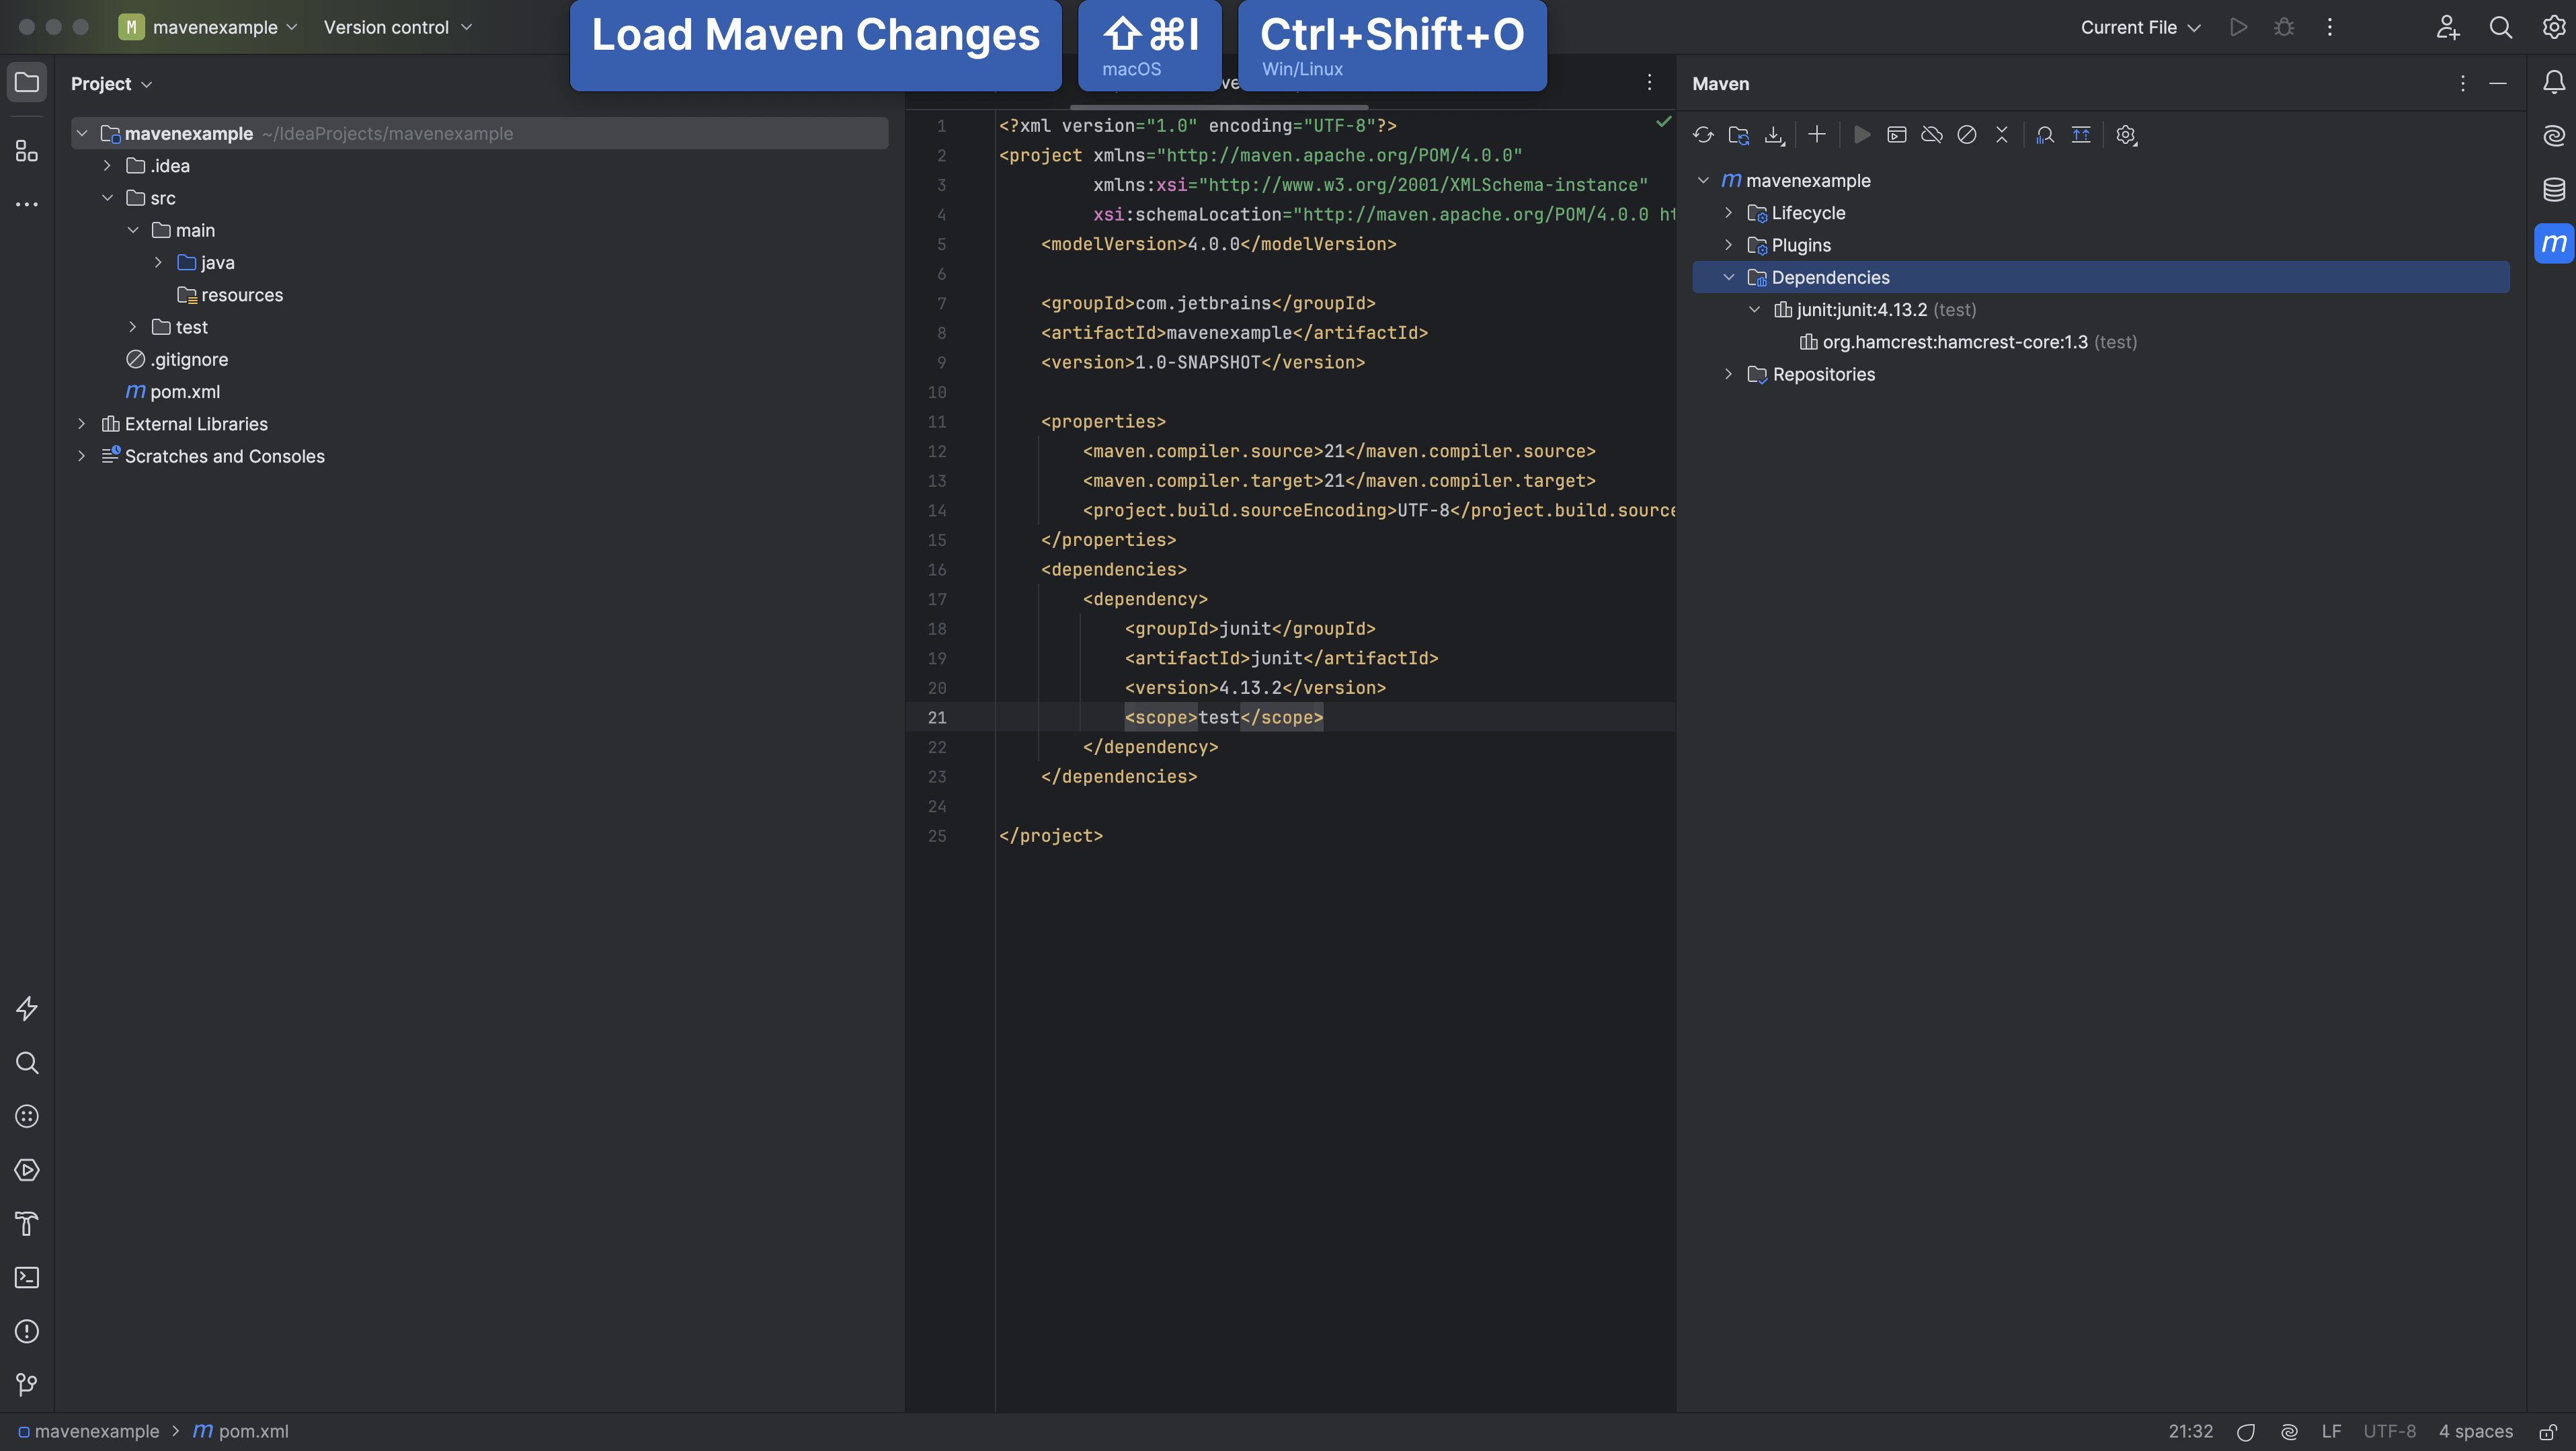Image resolution: width=2576 pixels, height=1451 pixels.
Task: Download sources and documentation
Action: [1775, 134]
